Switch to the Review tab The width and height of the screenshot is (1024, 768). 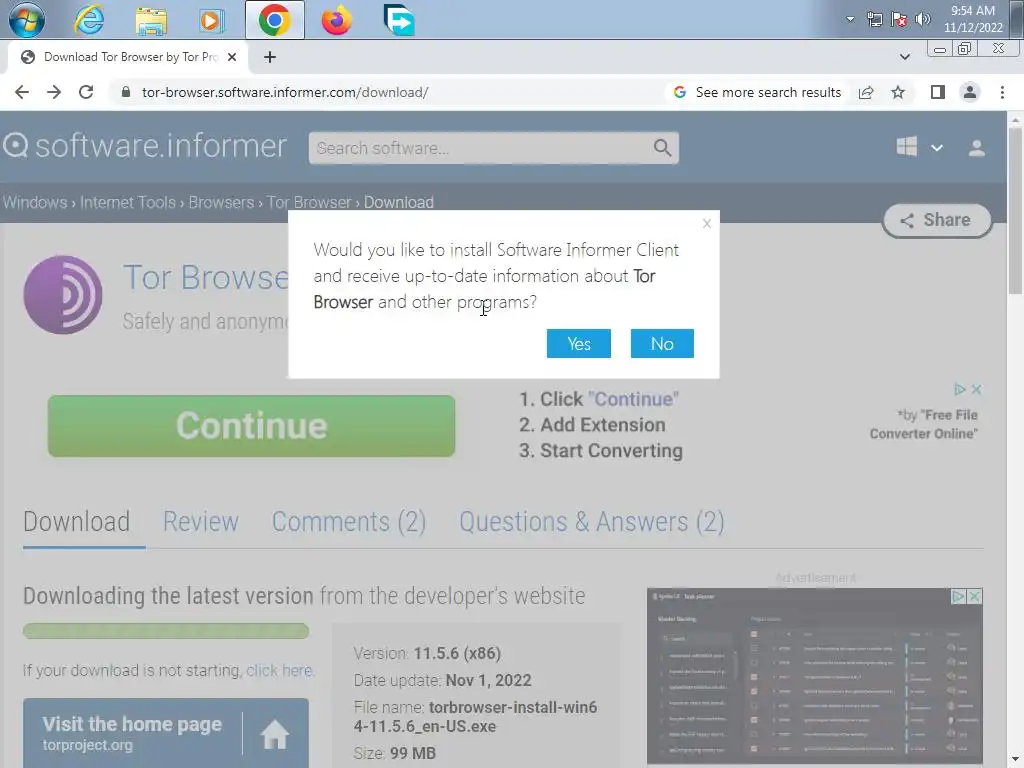click(200, 522)
